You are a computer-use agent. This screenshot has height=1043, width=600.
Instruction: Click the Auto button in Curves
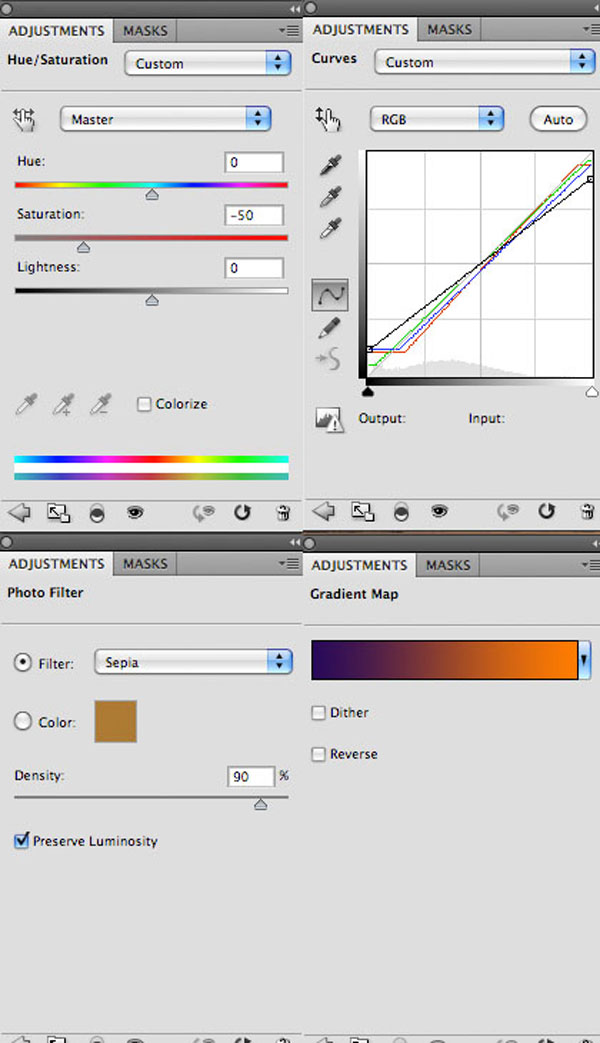coord(558,120)
